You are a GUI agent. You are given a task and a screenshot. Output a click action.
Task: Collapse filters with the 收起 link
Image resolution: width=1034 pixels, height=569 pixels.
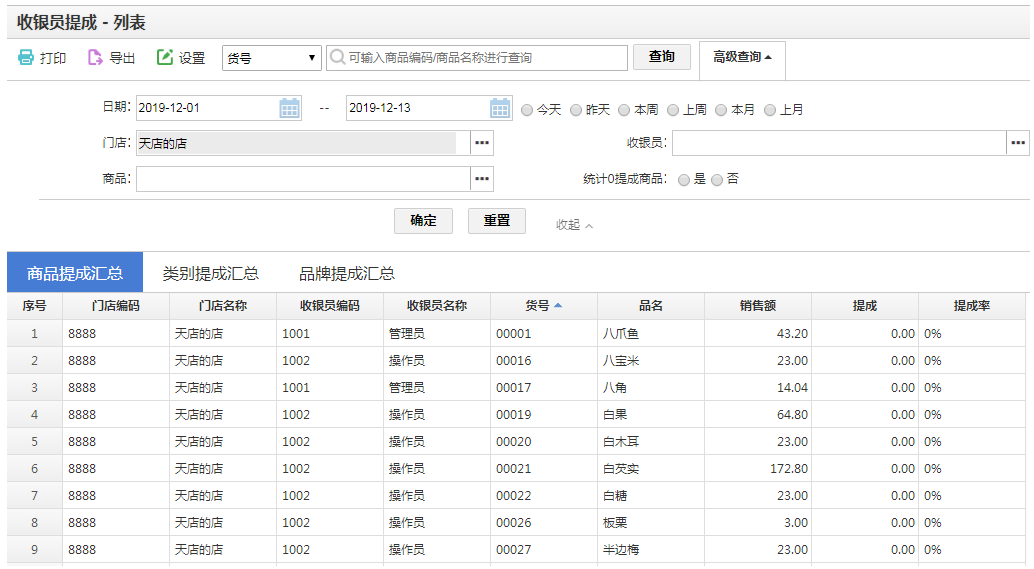click(x=574, y=225)
